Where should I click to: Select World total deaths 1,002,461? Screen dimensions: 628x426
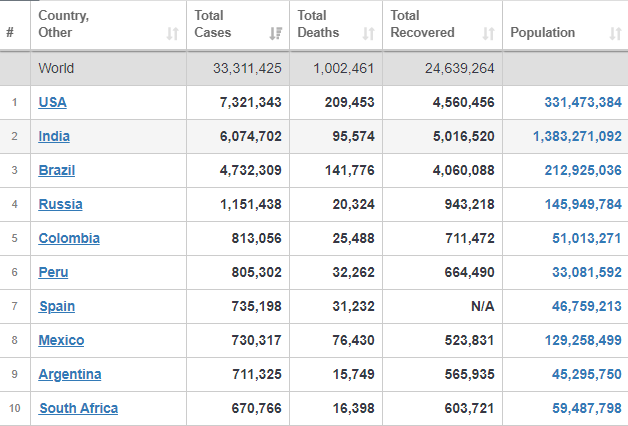pyautogui.click(x=344, y=68)
